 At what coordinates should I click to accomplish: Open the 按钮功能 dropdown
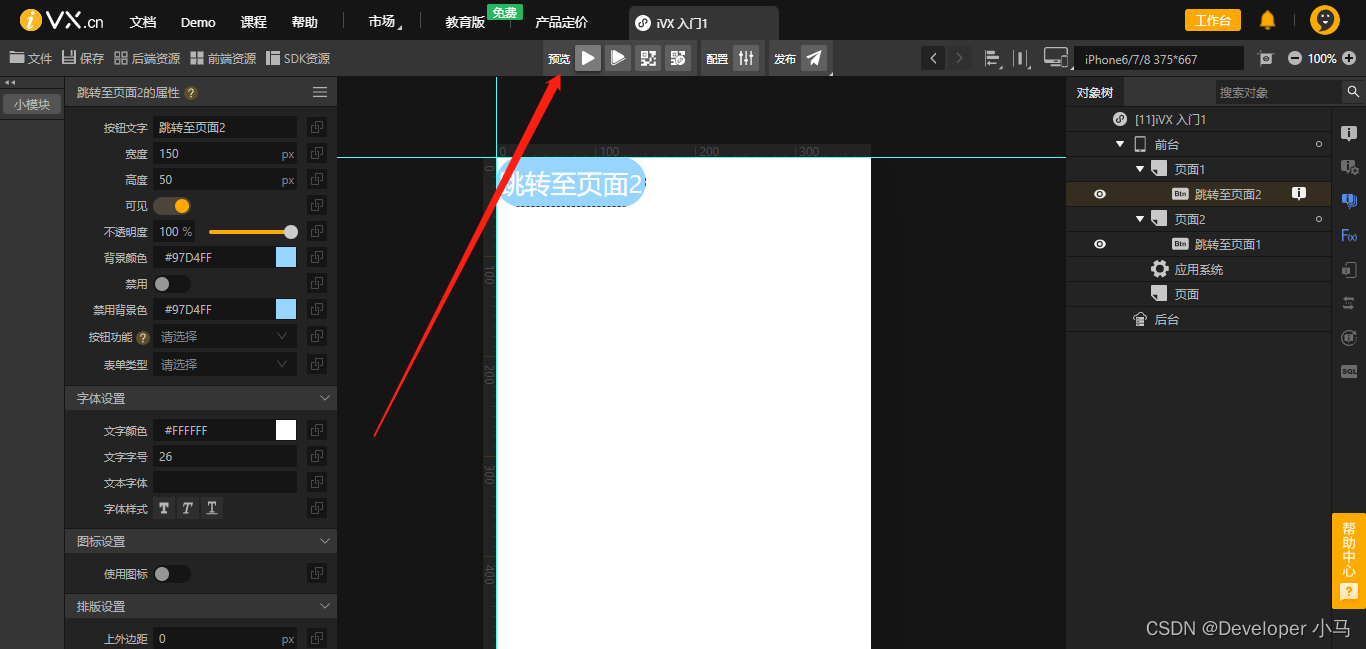(225, 337)
